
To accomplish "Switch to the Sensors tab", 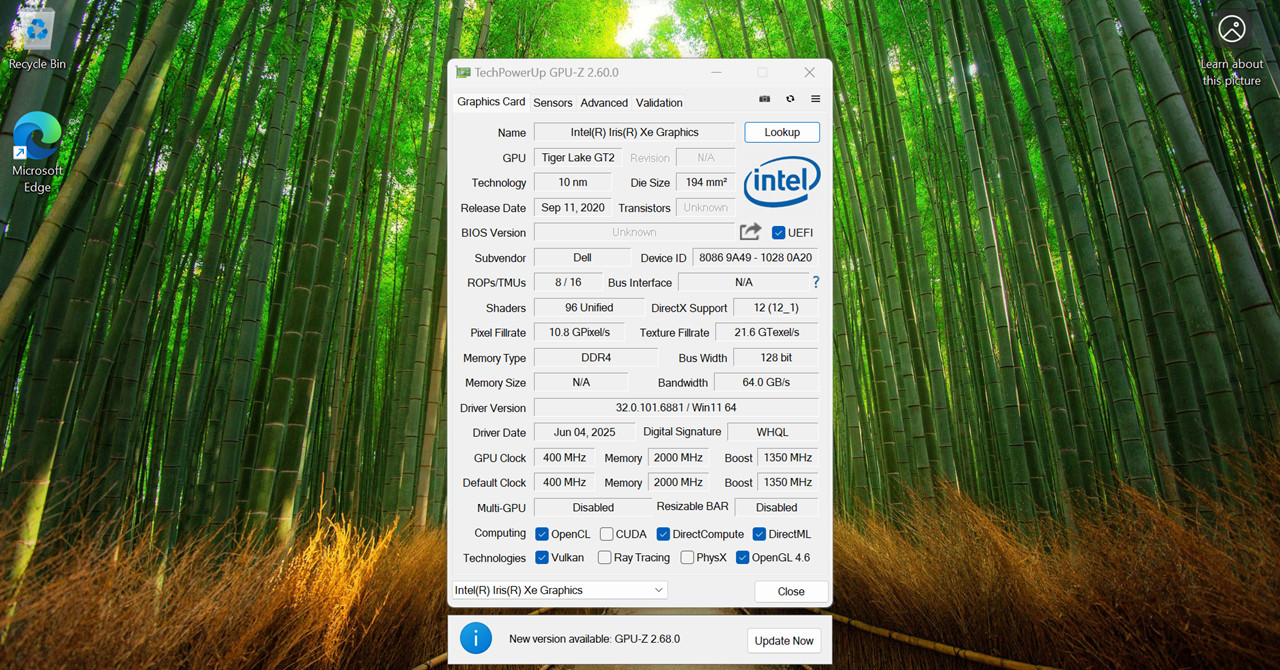I will click(553, 103).
